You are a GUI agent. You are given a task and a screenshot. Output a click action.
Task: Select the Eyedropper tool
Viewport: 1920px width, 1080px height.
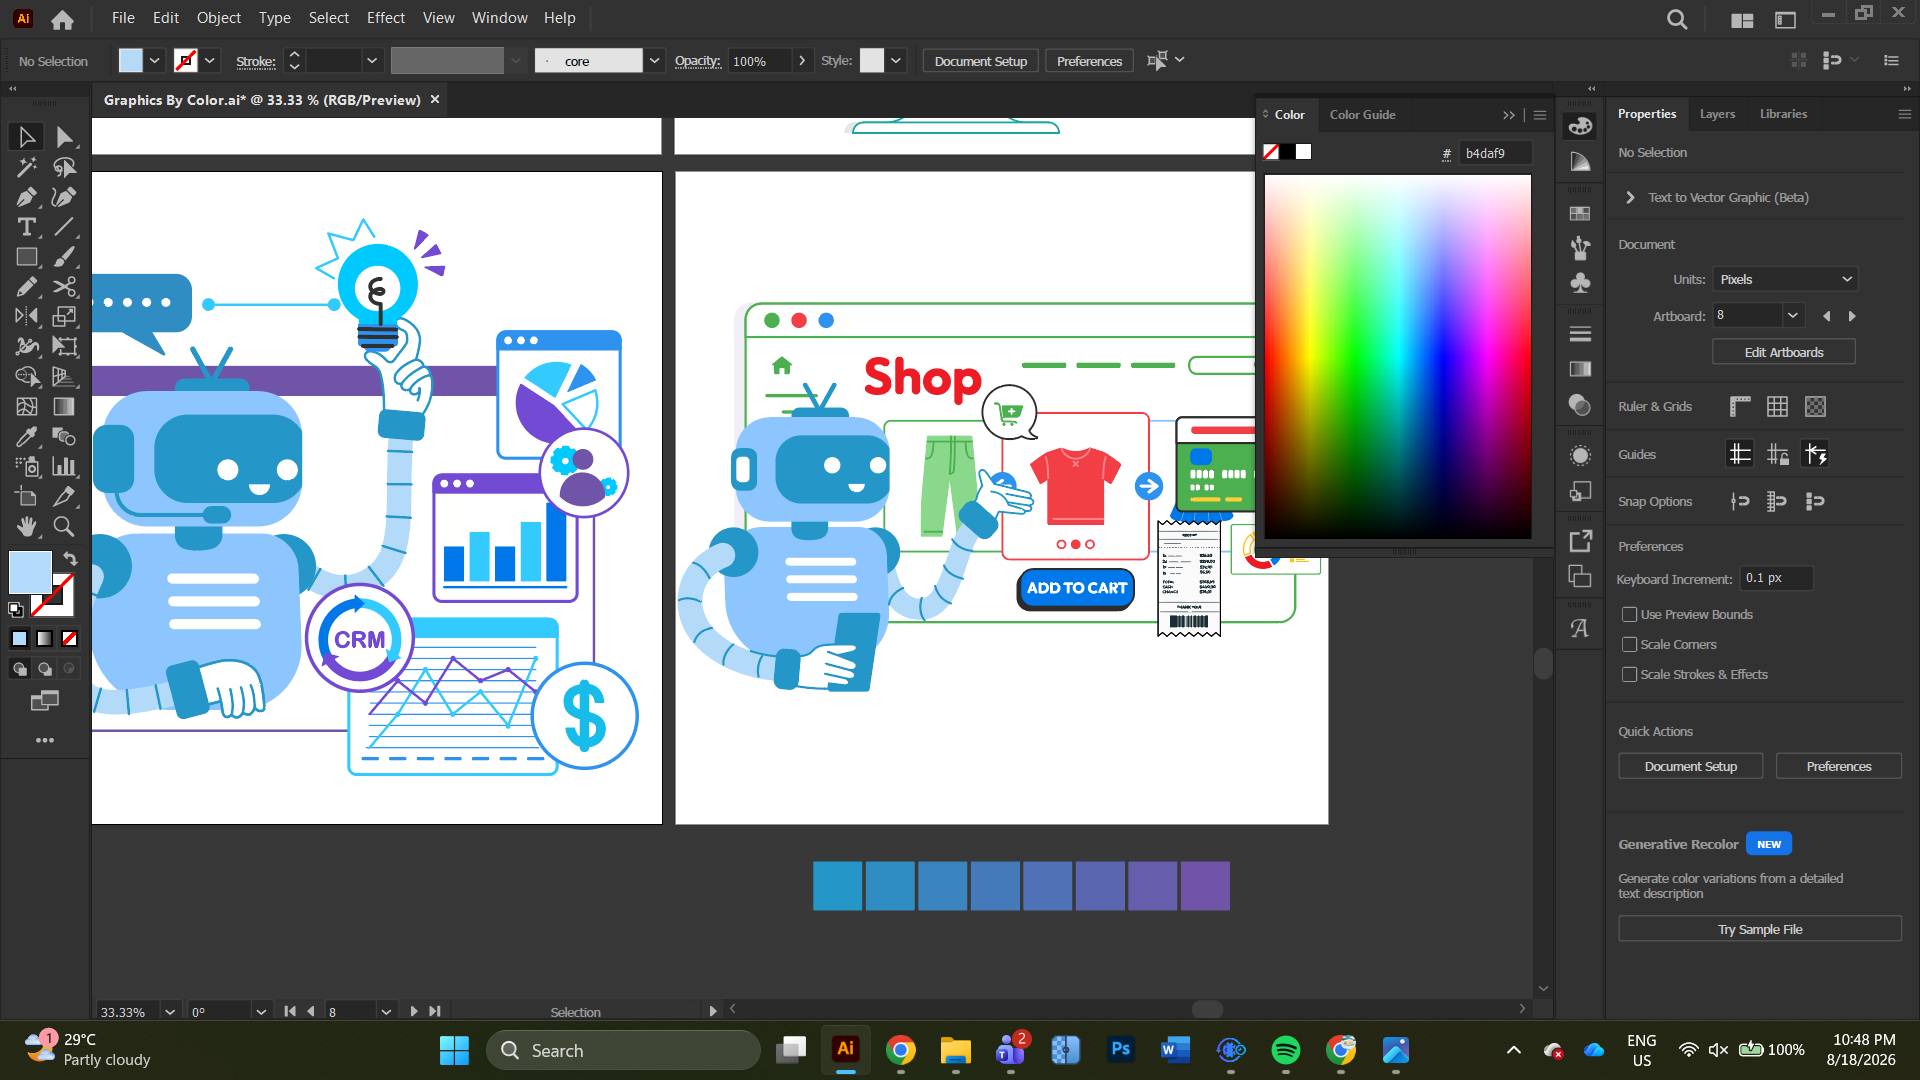coord(27,437)
